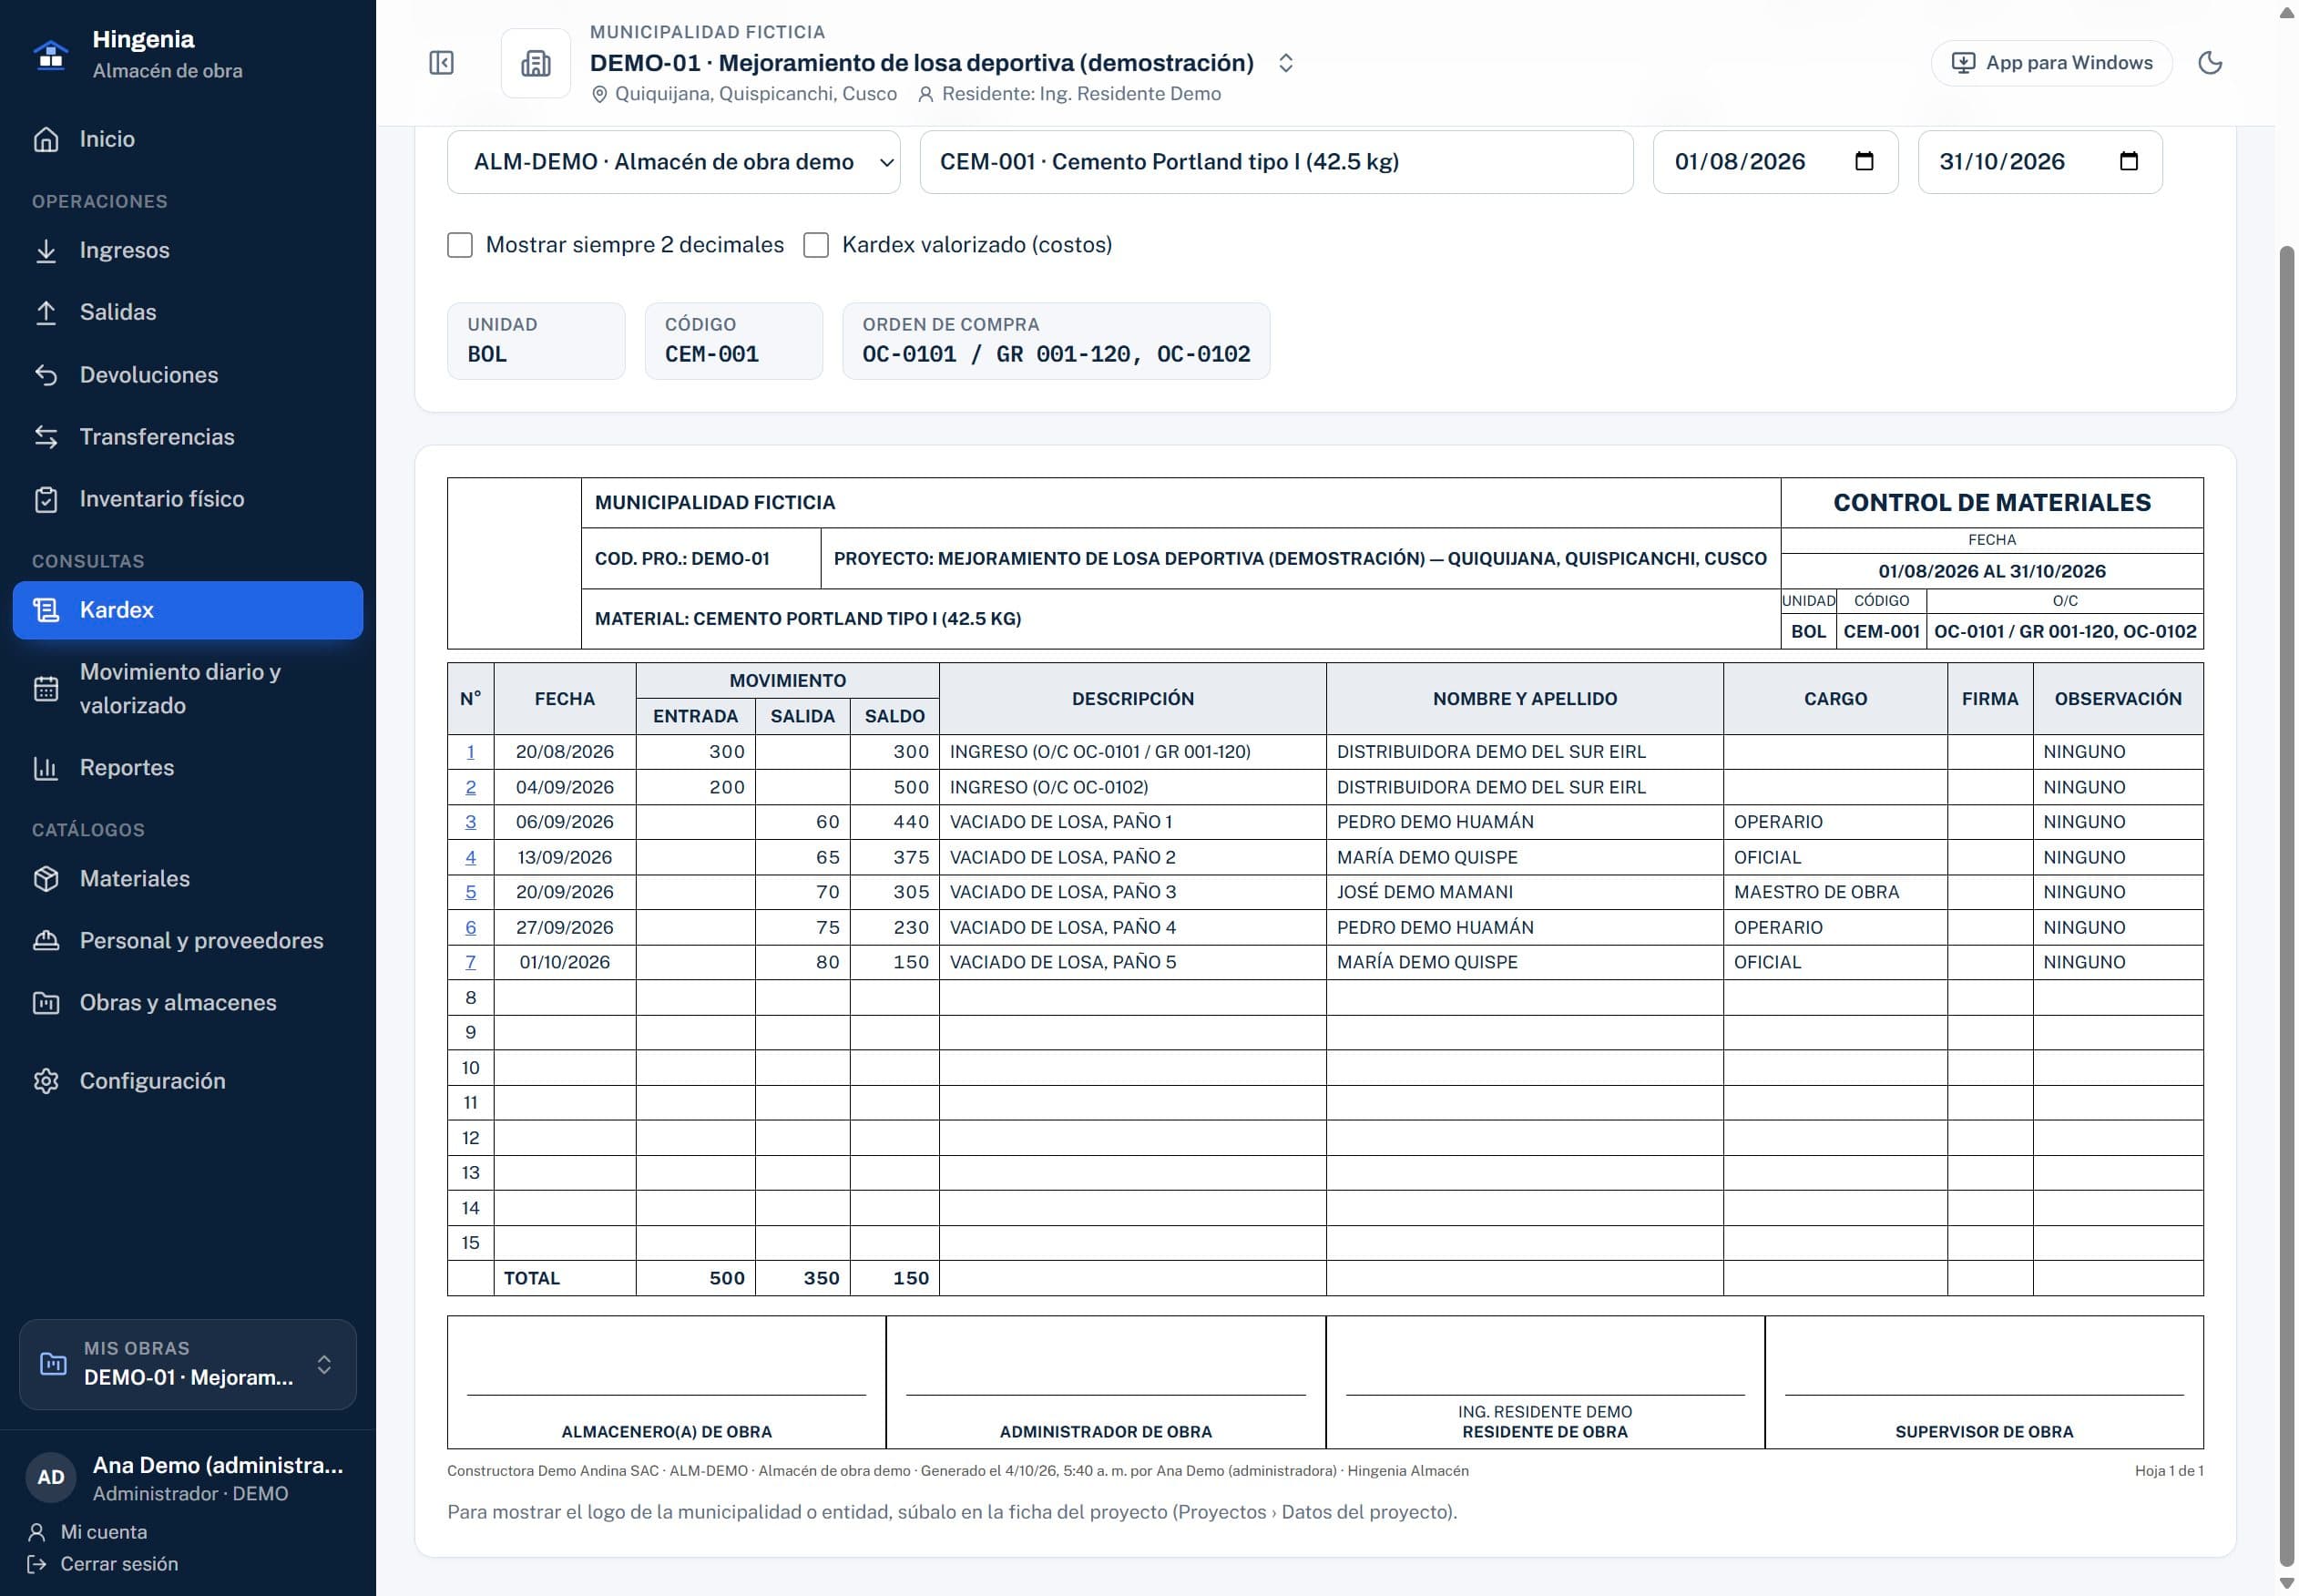Enable Mostrar siempre 2 decimales checkbox
The image size is (2299, 1596).
459,245
